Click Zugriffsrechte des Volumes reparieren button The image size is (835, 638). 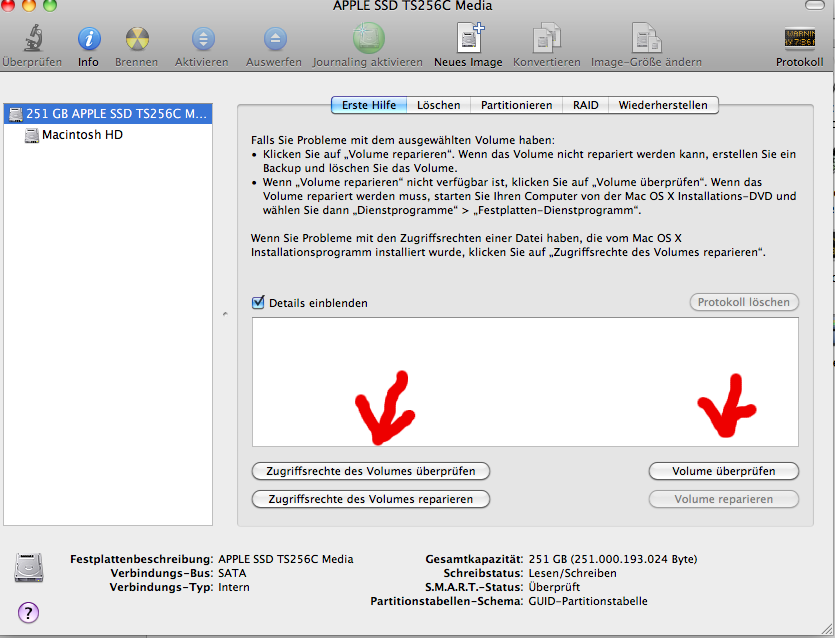370,498
